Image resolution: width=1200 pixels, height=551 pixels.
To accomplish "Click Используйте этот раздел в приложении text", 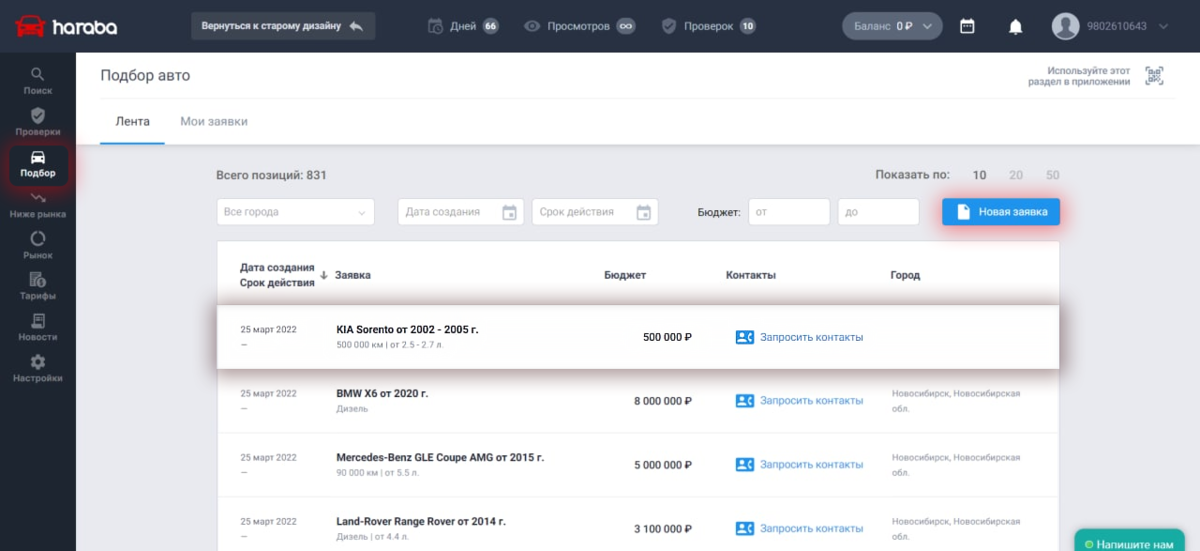I will point(1079,76).
